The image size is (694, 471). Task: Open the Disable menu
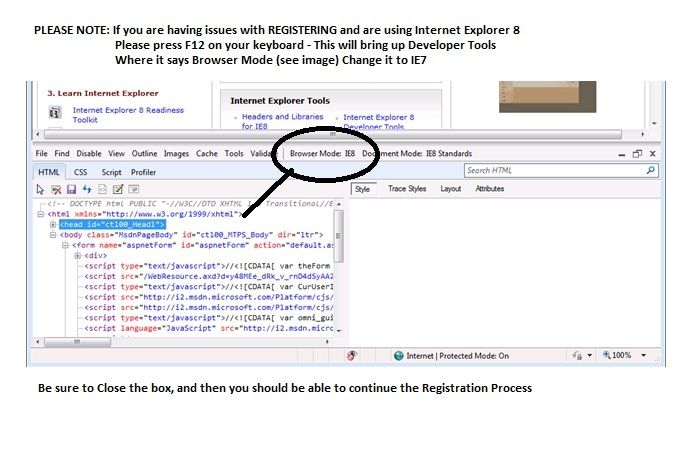point(89,154)
